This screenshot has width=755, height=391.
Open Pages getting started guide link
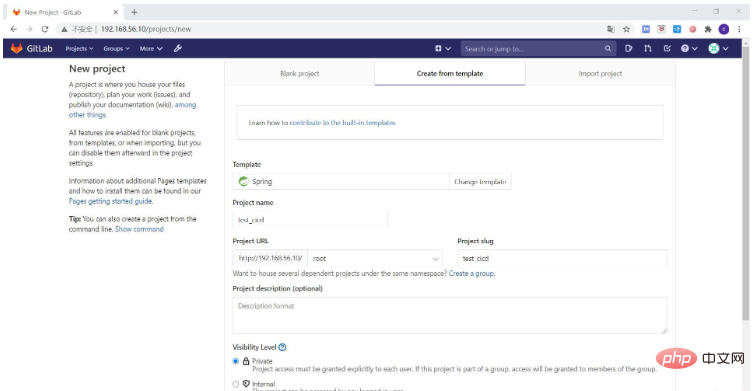[x=110, y=201]
